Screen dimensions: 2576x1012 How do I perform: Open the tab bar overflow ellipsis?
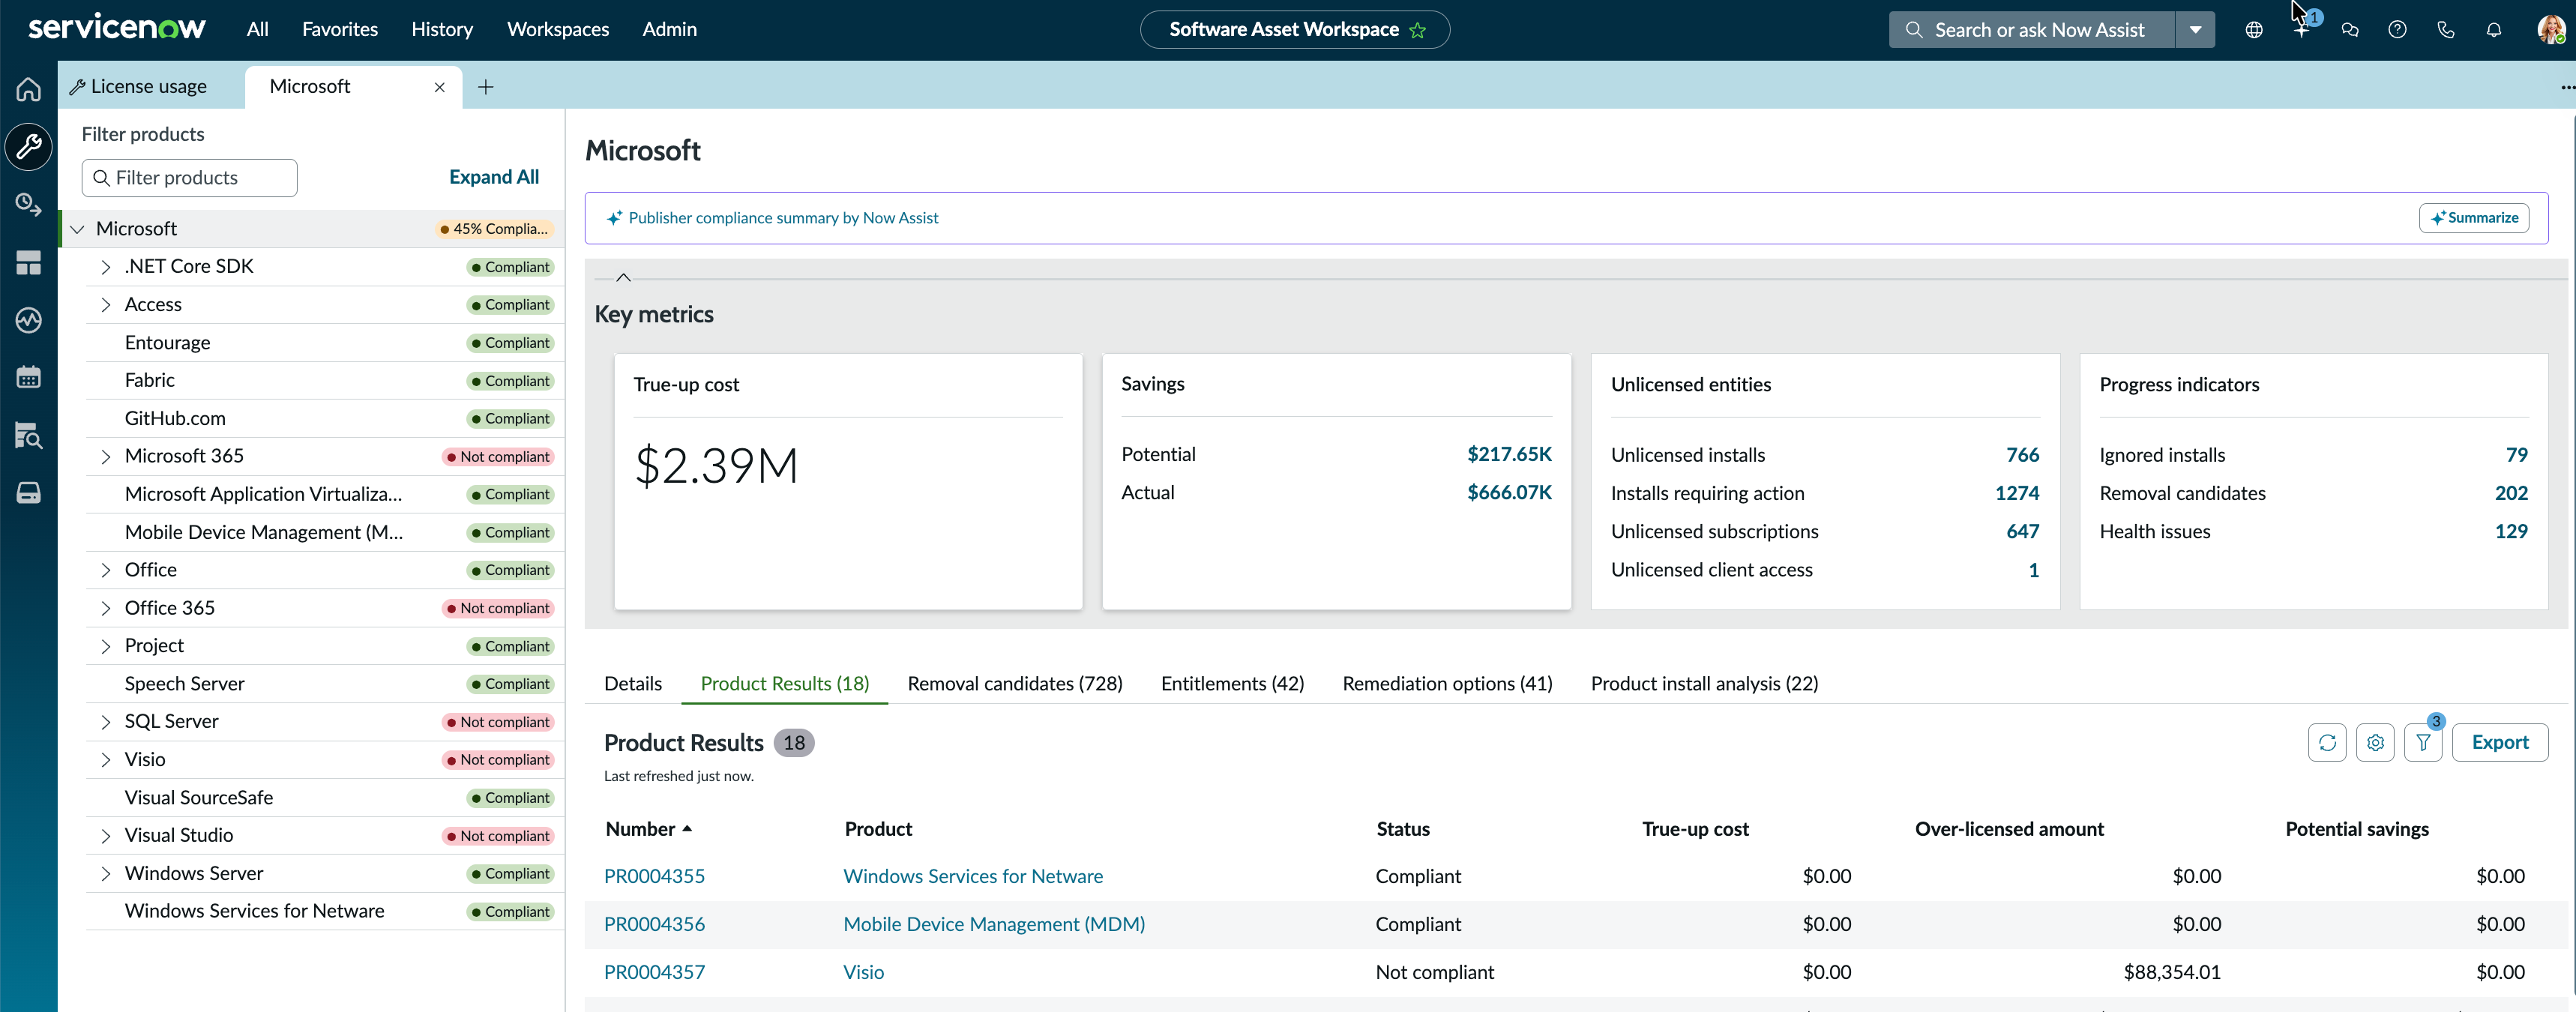(2567, 87)
